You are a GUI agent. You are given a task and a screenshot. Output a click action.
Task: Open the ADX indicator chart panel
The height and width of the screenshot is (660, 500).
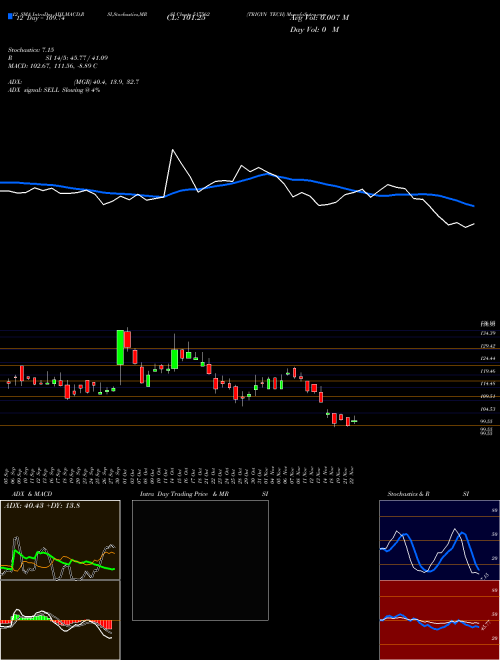point(60,540)
